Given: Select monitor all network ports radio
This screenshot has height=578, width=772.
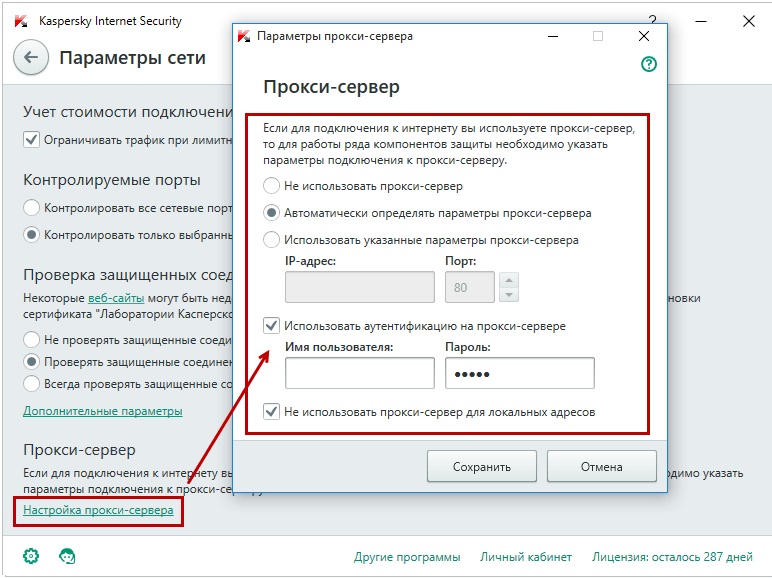Looking at the screenshot, I should [32, 208].
